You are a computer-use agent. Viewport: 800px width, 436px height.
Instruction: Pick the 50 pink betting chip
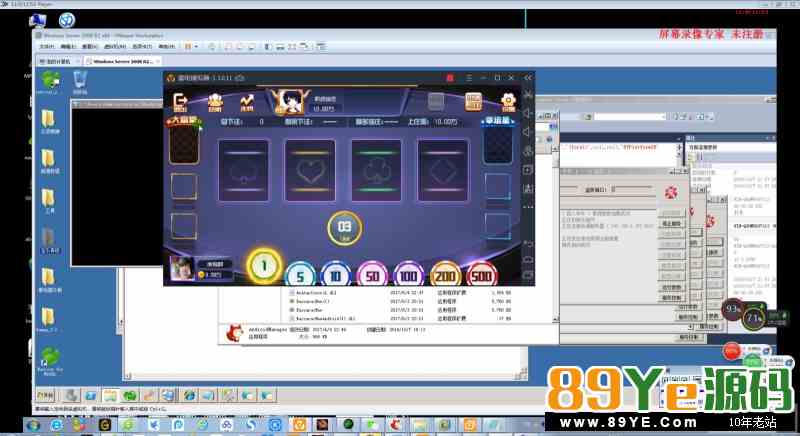point(372,275)
